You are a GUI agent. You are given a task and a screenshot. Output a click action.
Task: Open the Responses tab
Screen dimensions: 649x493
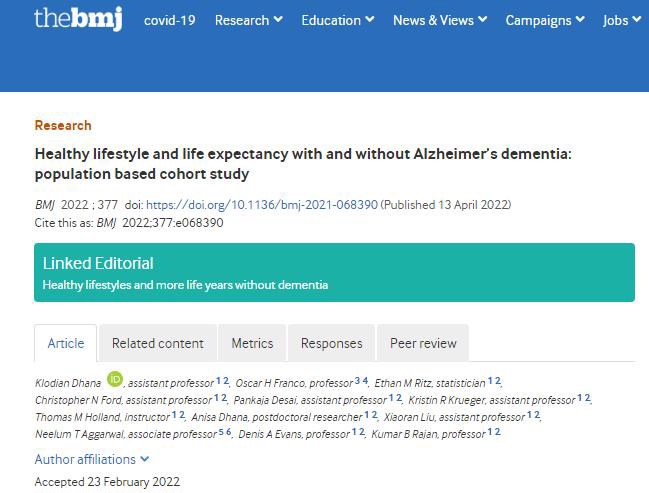point(332,343)
